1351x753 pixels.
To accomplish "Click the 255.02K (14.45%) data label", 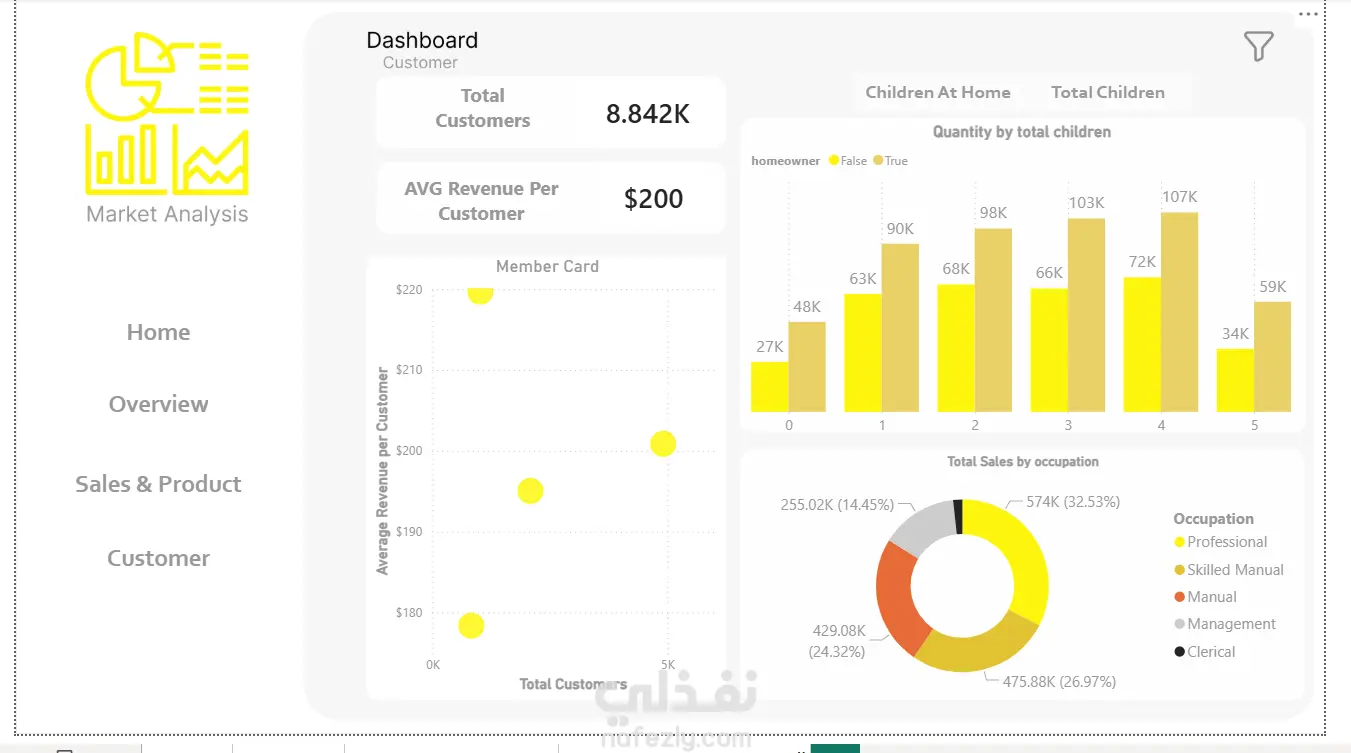I will (x=837, y=505).
